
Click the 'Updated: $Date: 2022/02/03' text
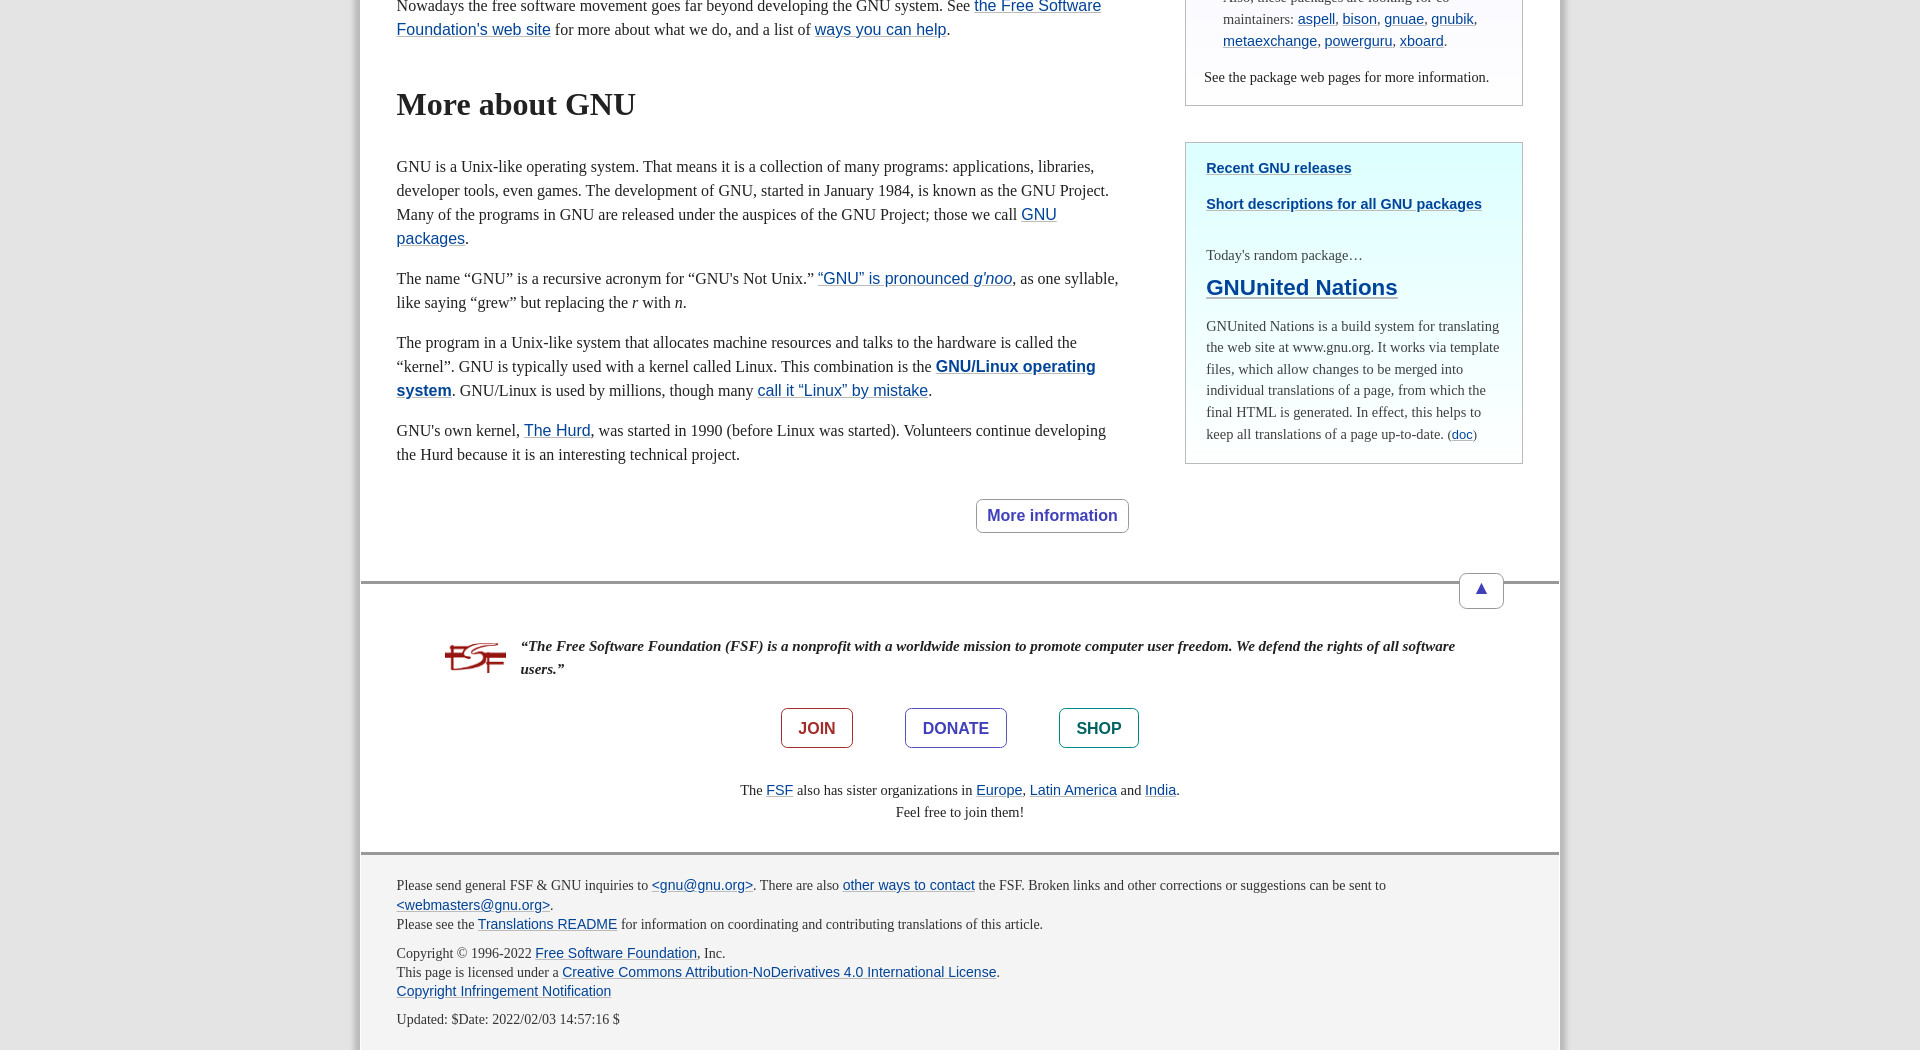pos(508,1019)
